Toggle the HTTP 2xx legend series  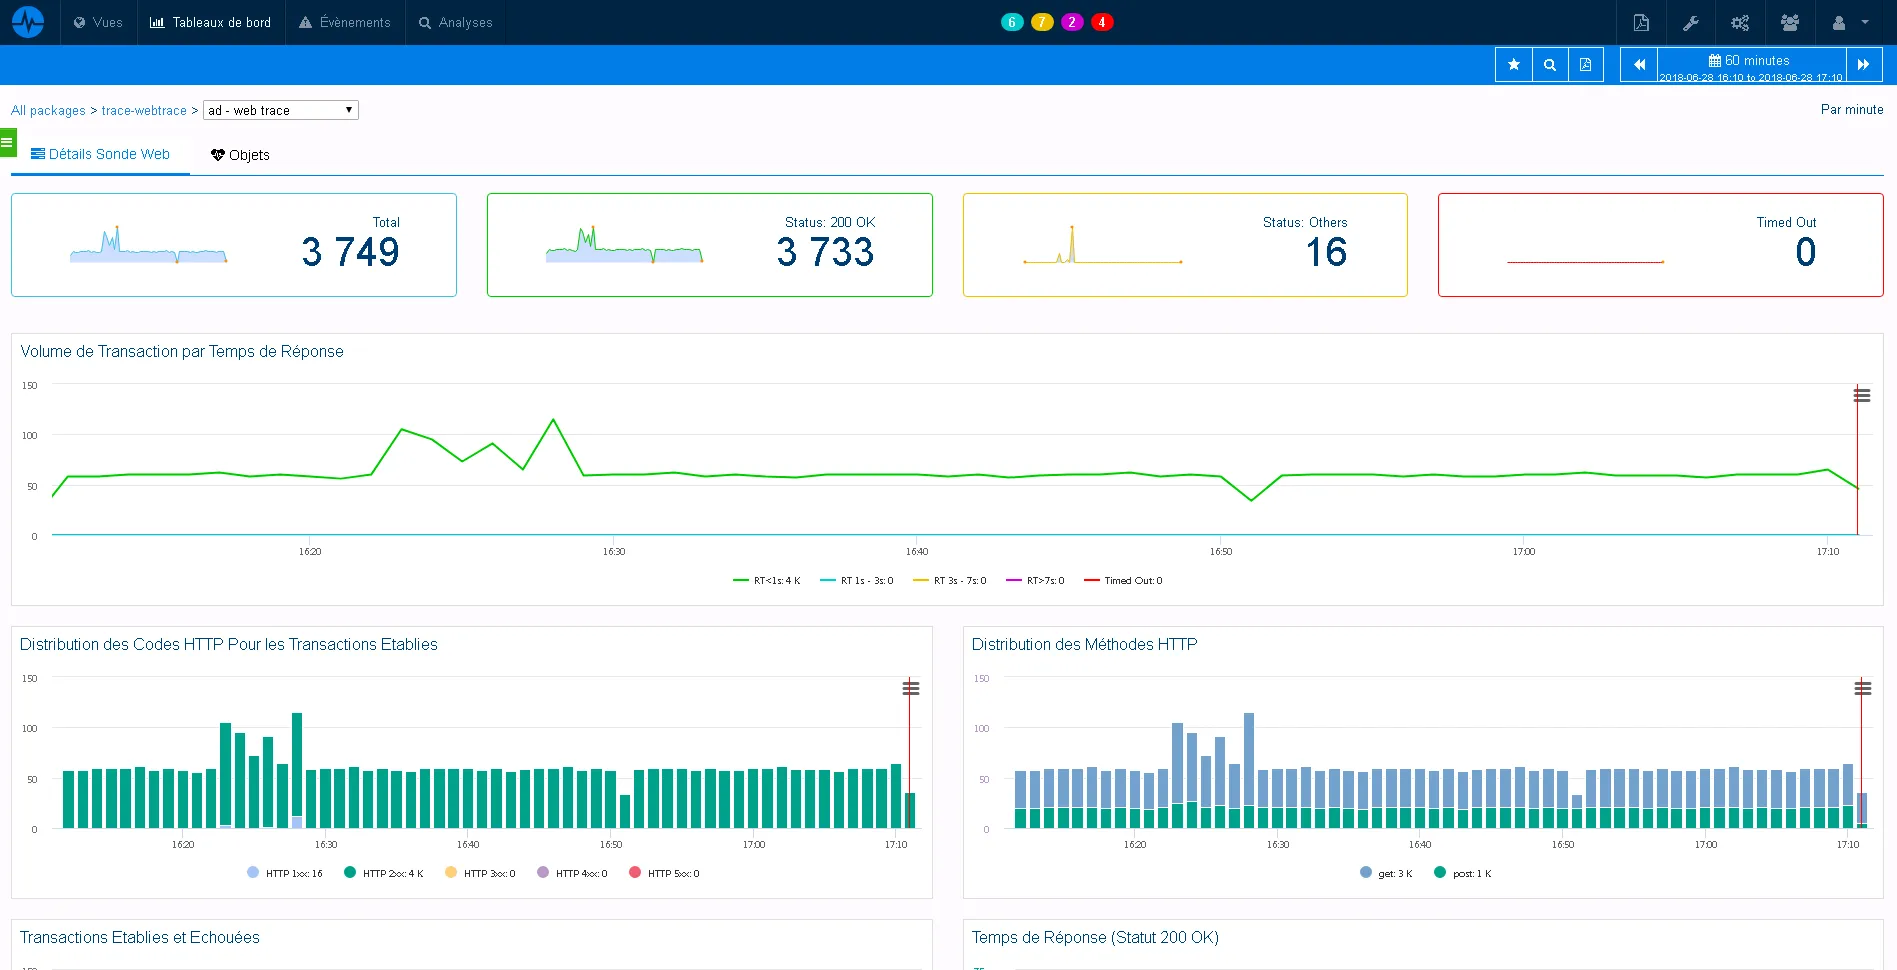tap(384, 872)
